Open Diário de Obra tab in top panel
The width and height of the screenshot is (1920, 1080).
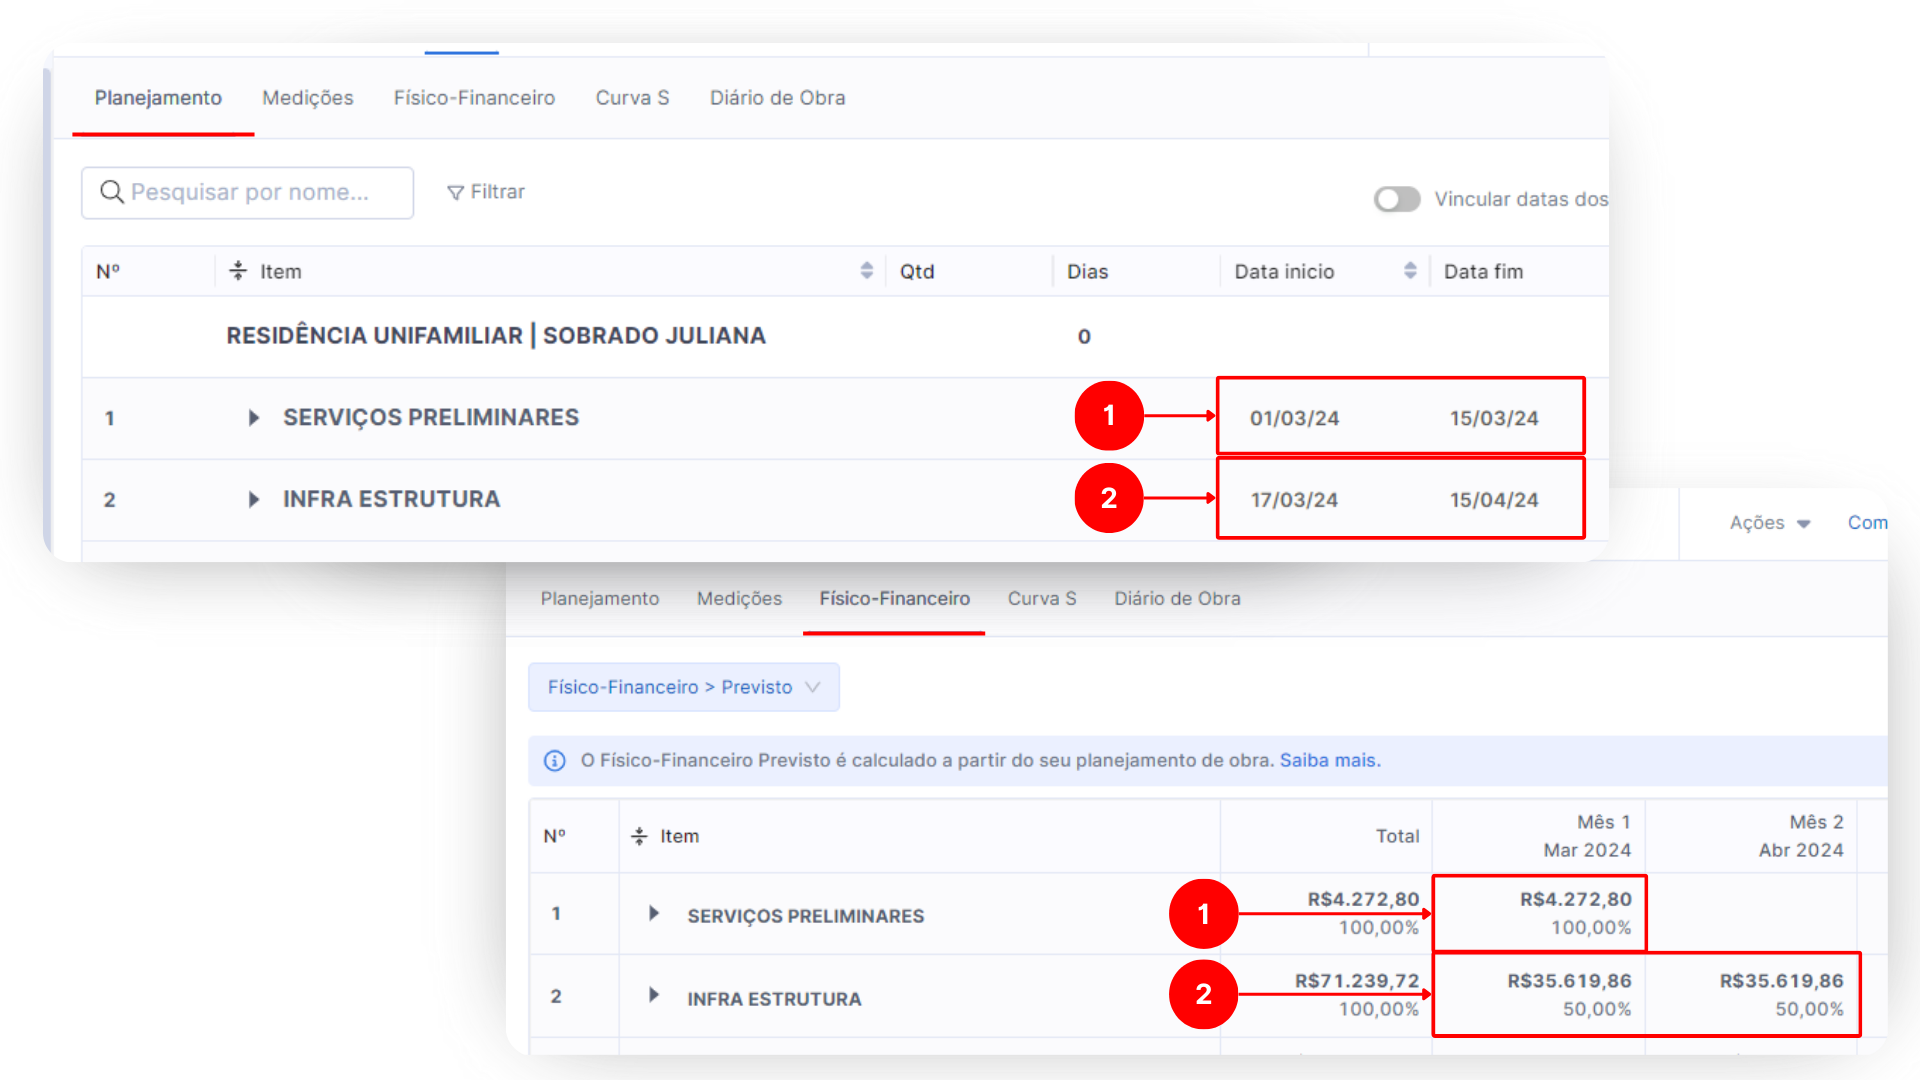coord(777,98)
